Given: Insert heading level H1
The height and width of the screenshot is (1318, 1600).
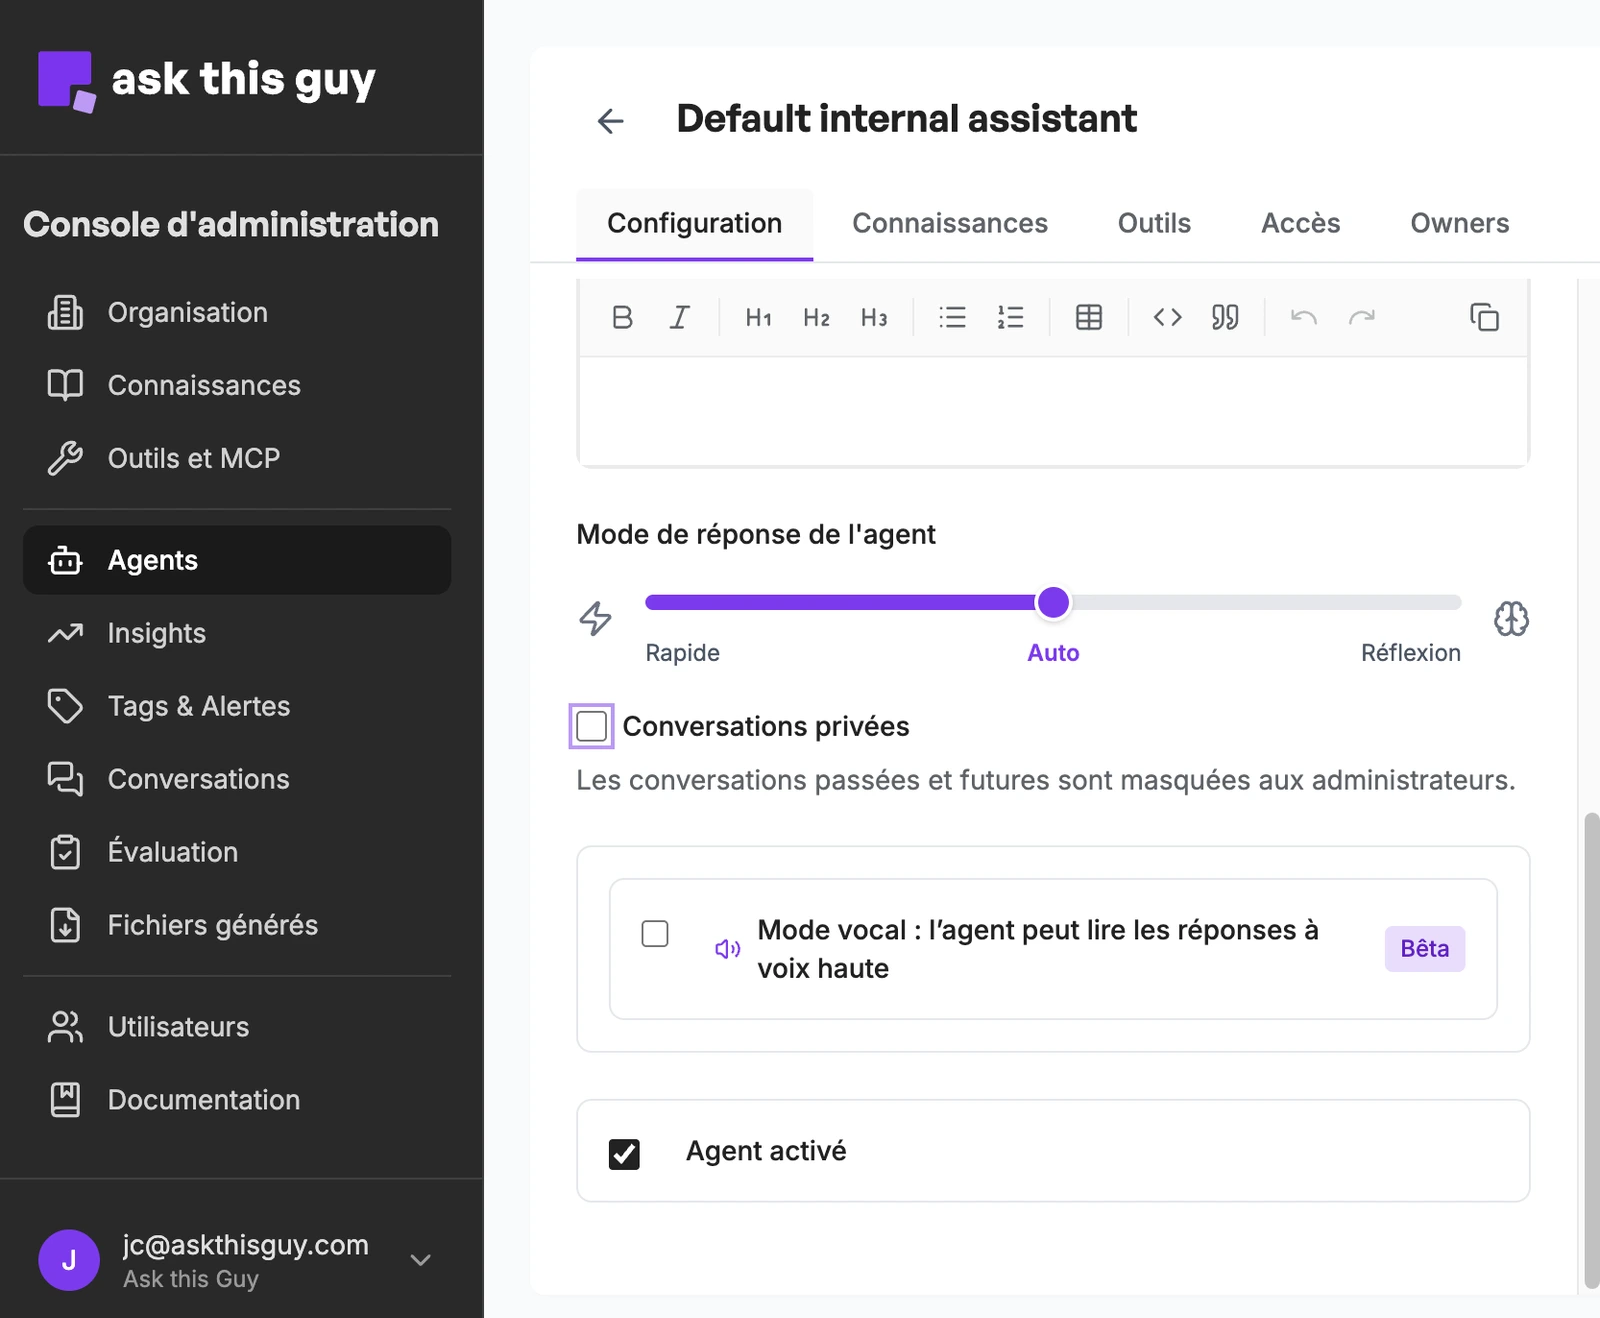Looking at the screenshot, I should (x=759, y=317).
